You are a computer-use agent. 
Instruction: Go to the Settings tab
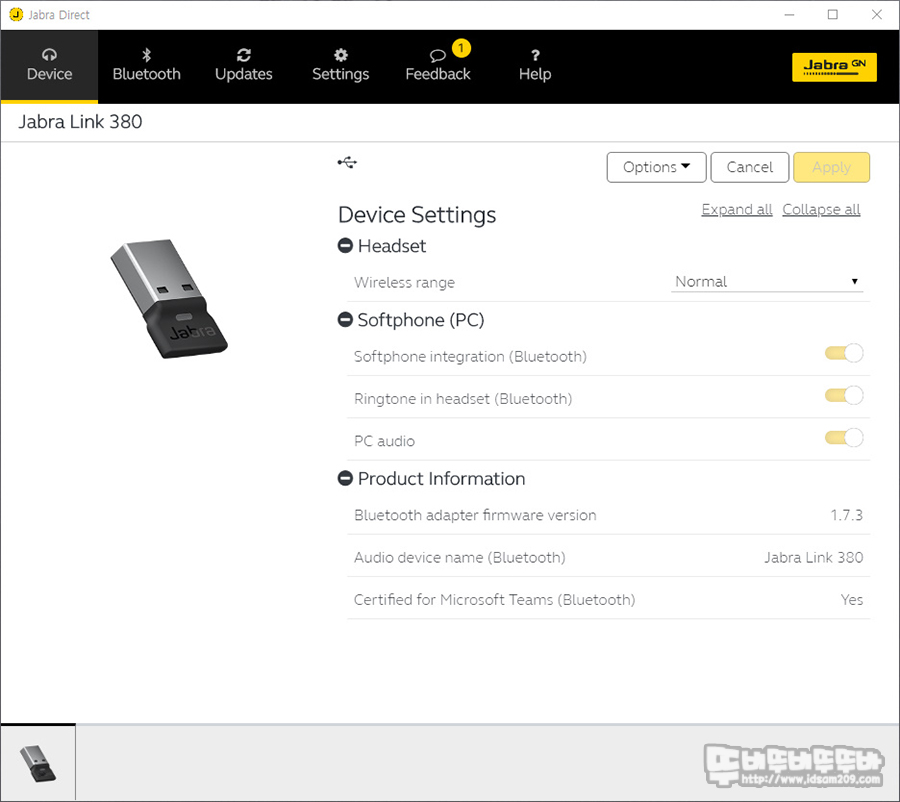point(340,66)
